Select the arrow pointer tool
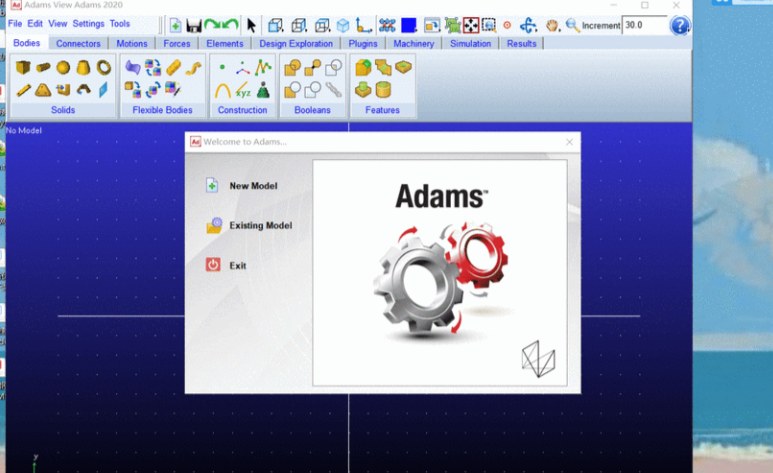 tap(251, 25)
